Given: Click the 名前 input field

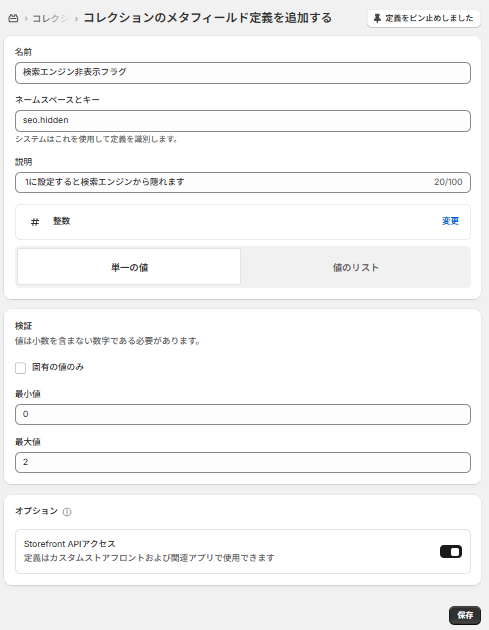Looking at the screenshot, I should (243, 73).
